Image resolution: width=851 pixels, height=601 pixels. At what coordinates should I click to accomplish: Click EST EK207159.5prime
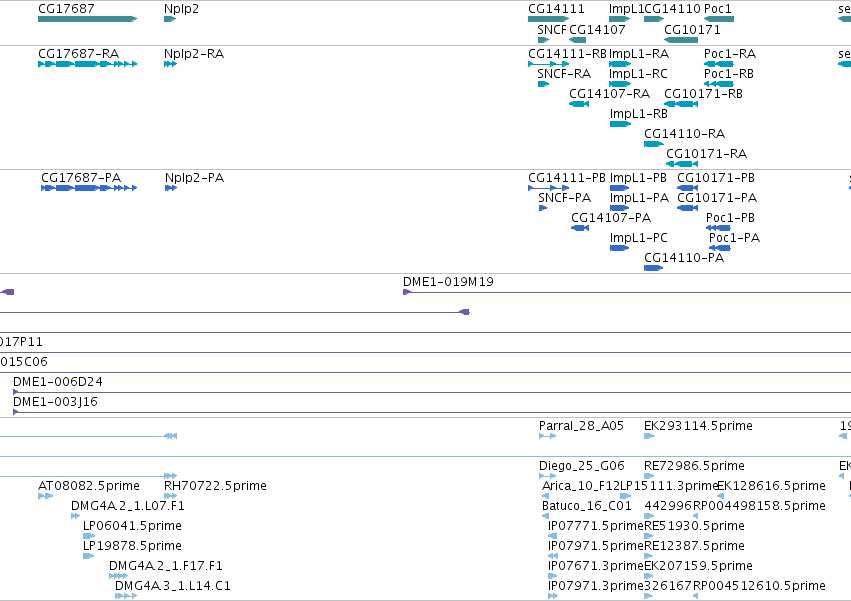pyautogui.click(x=649, y=577)
